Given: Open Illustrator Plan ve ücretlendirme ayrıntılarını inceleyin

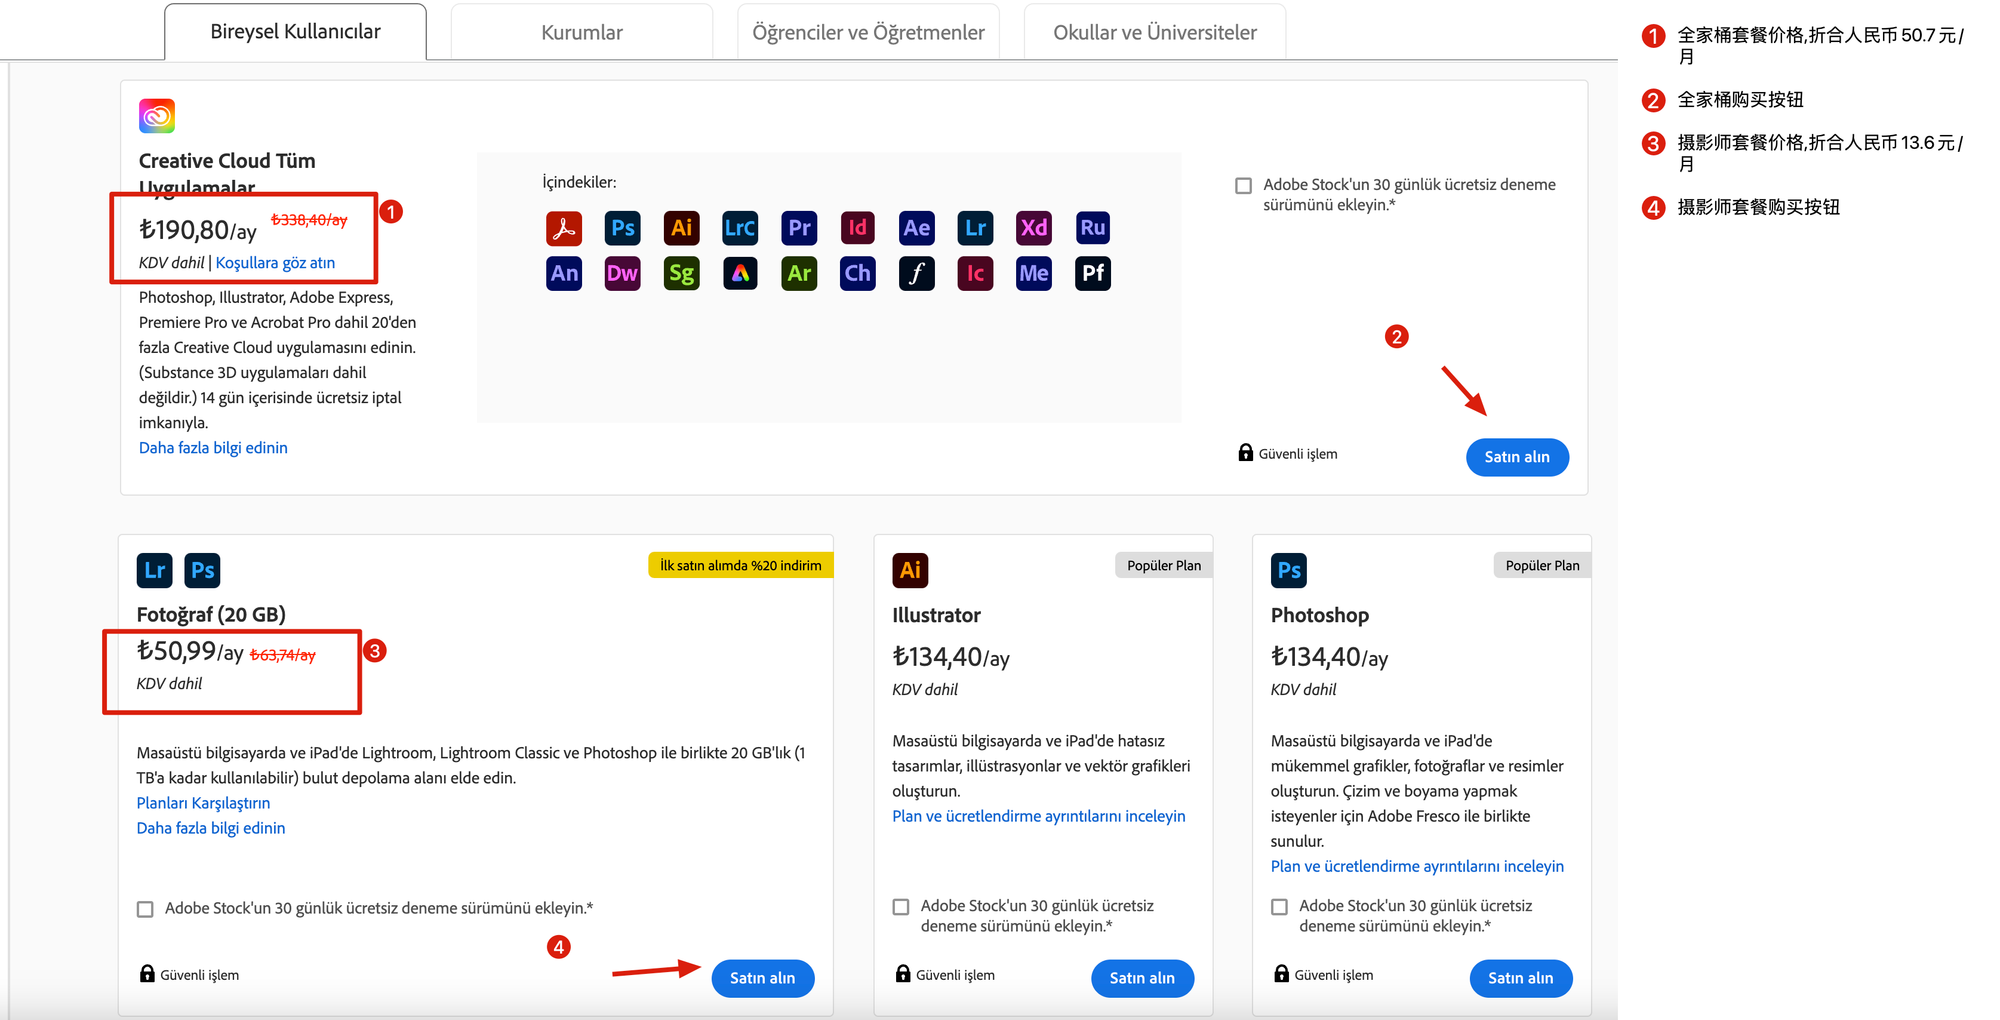Looking at the screenshot, I should [1039, 816].
